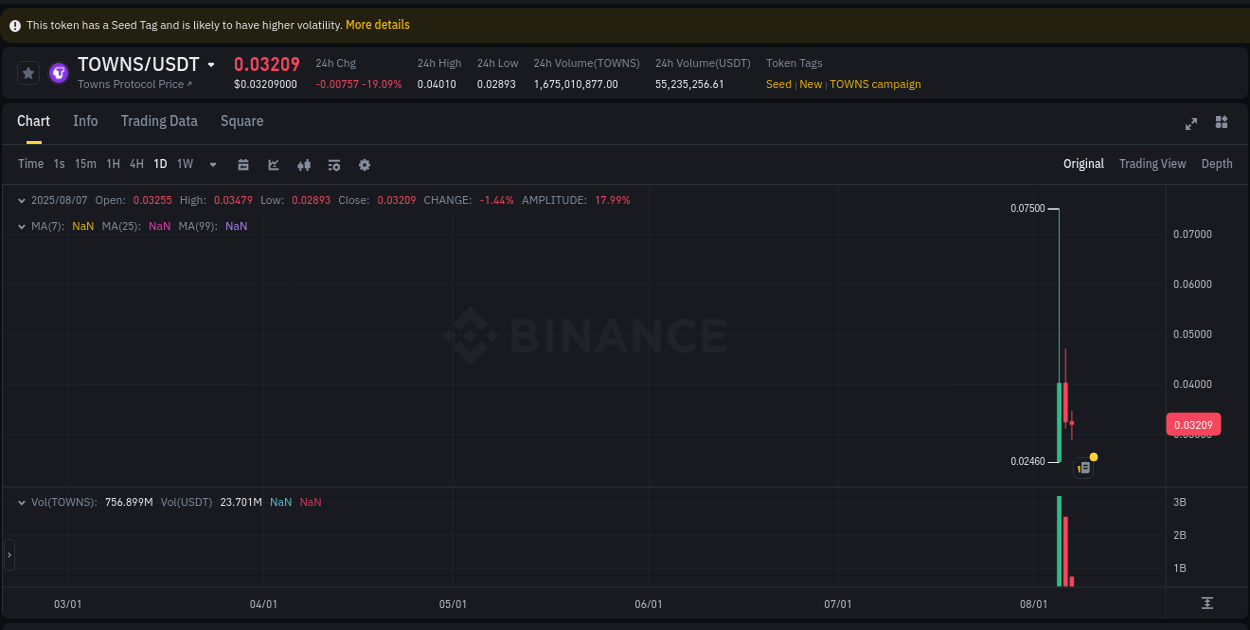Open the indicator list settings icon
Screen dimensions: 1250x630
pyautogui.click(x=333, y=164)
